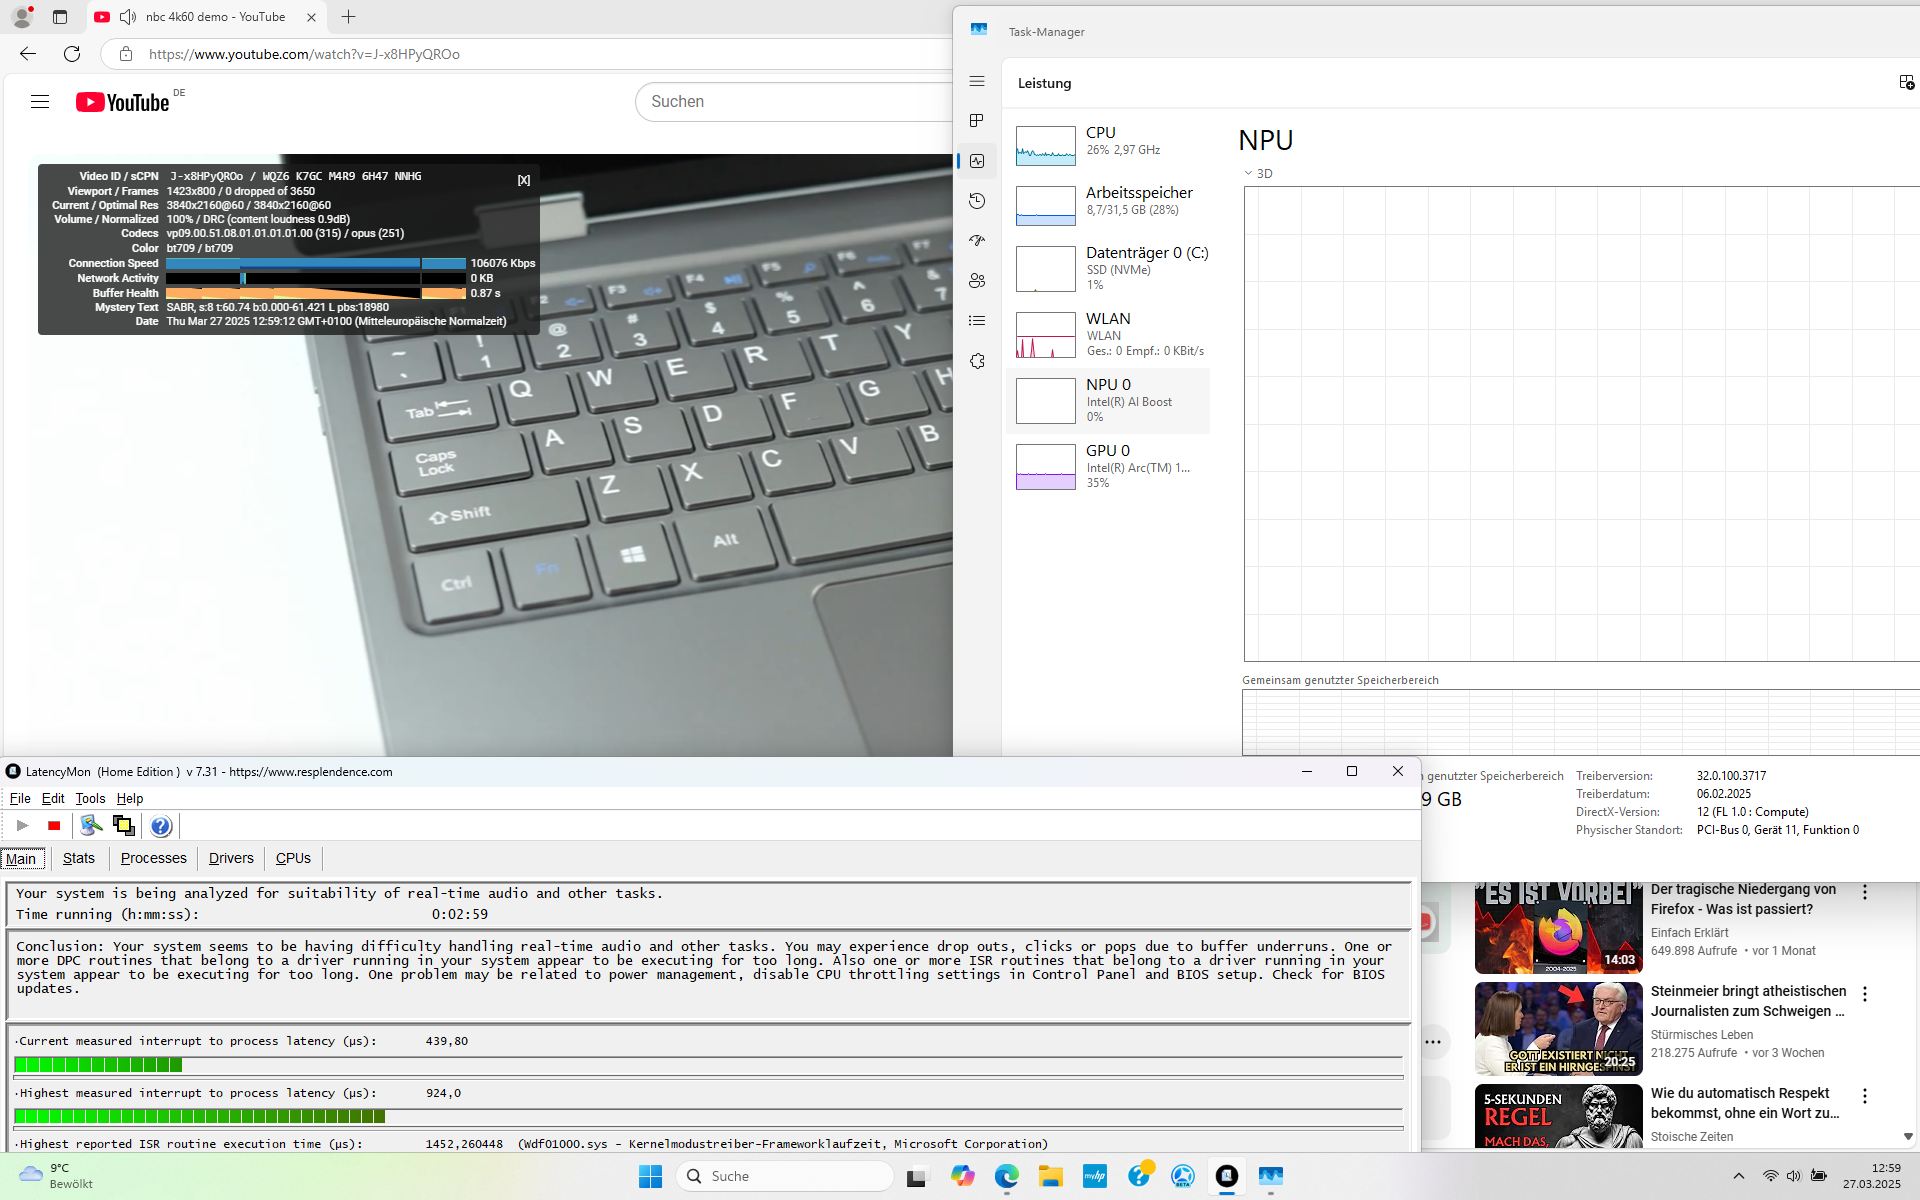Open the Task Manager users sidebar icon
Viewport: 1920px width, 1200px height.
(977, 281)
